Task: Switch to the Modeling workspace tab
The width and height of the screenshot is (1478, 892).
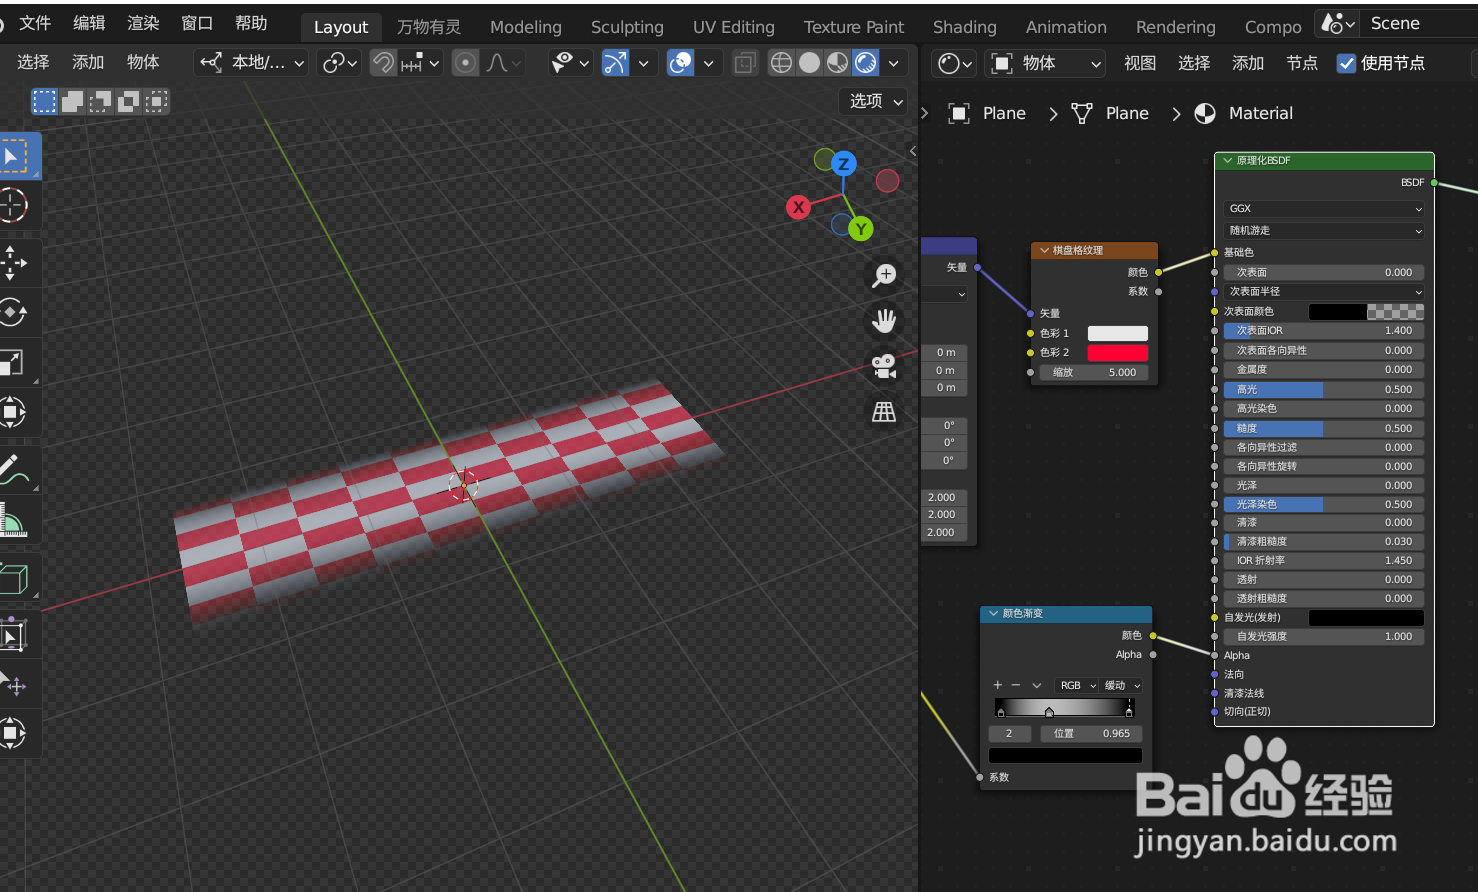Action: [526, 27]
